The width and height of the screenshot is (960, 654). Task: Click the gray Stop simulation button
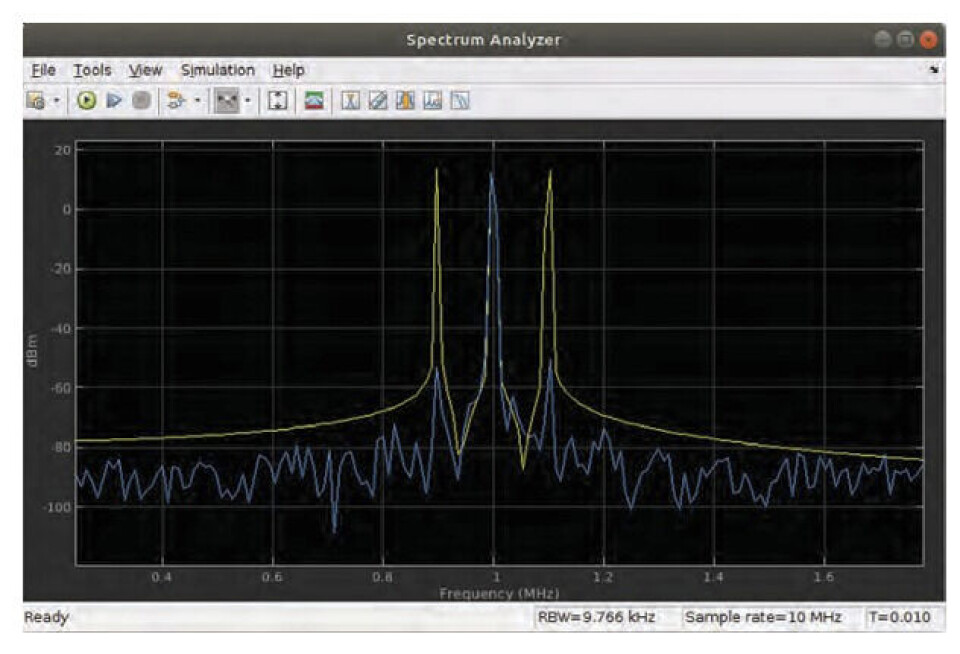pos(141,100)
